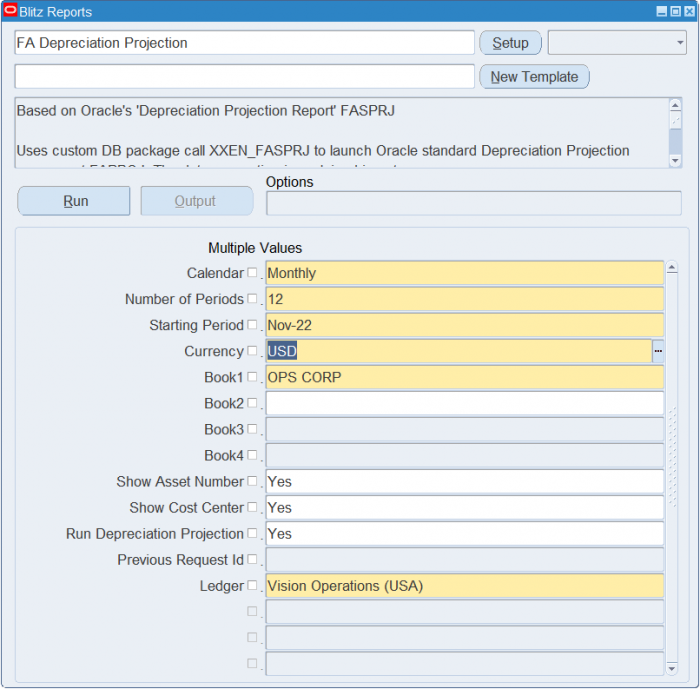Tick the Show Asset Number checkbox

tap(252, 481)
